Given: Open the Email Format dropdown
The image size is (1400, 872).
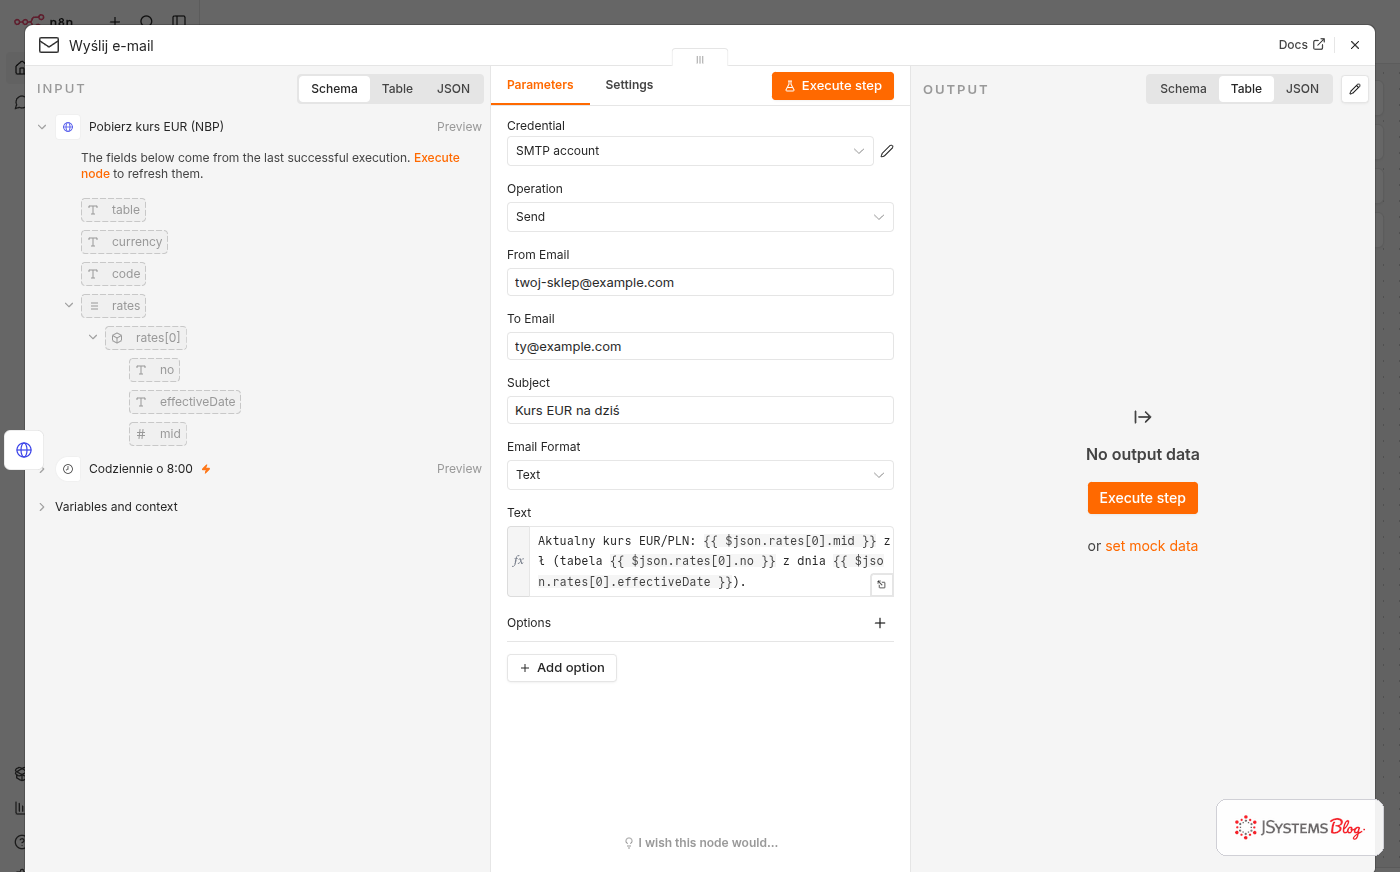Looking at the screenshot, I should click(700, 475).
